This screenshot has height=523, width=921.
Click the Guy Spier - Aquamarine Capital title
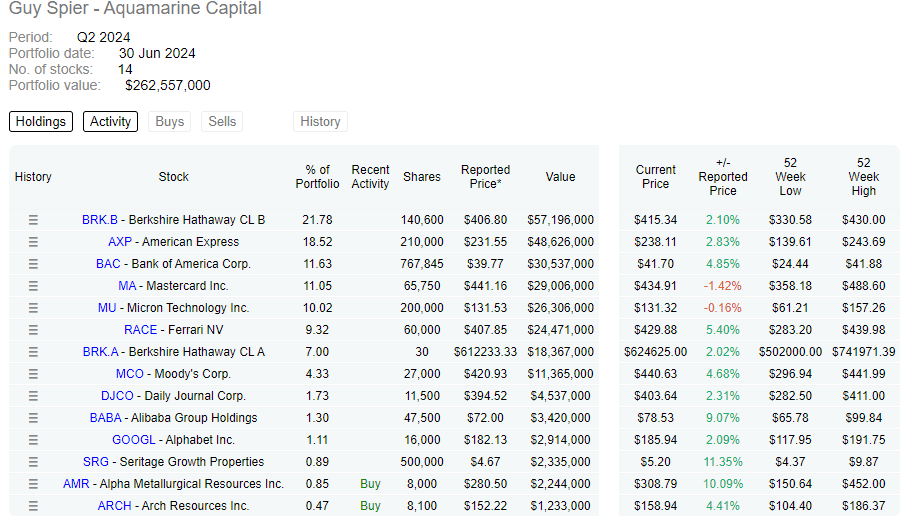click(135, 8)
